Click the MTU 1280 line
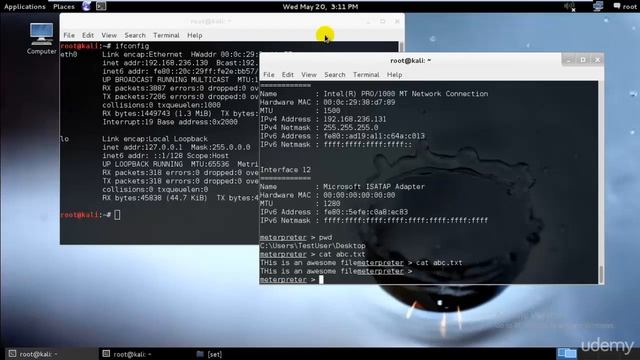 300,204
